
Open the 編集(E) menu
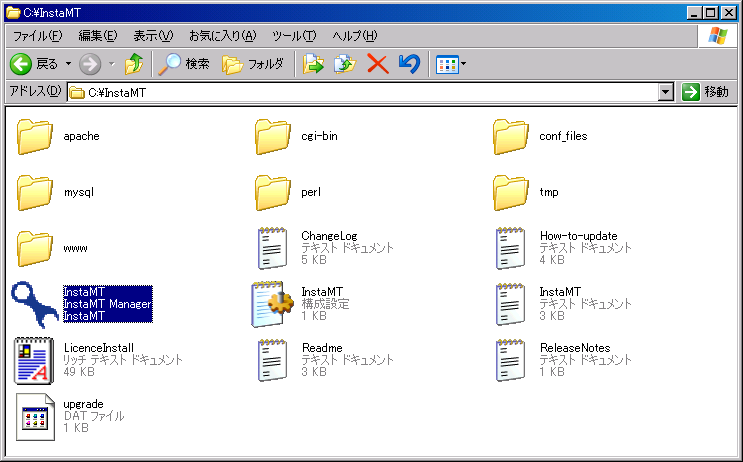tap(98, 36)
